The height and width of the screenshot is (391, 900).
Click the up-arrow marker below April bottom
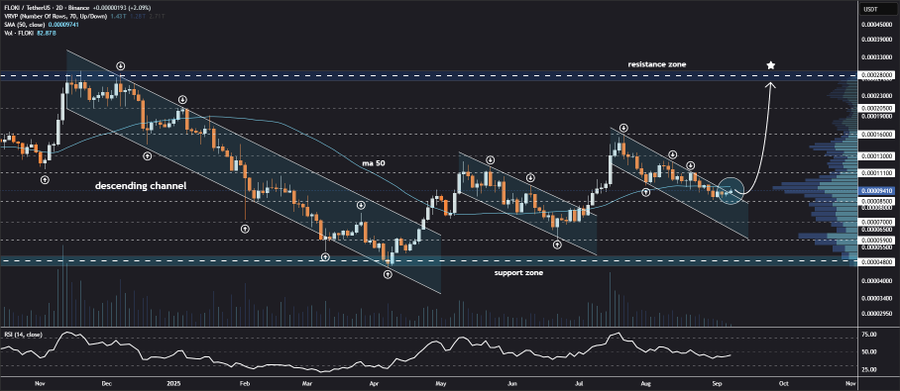click(388, 274)
